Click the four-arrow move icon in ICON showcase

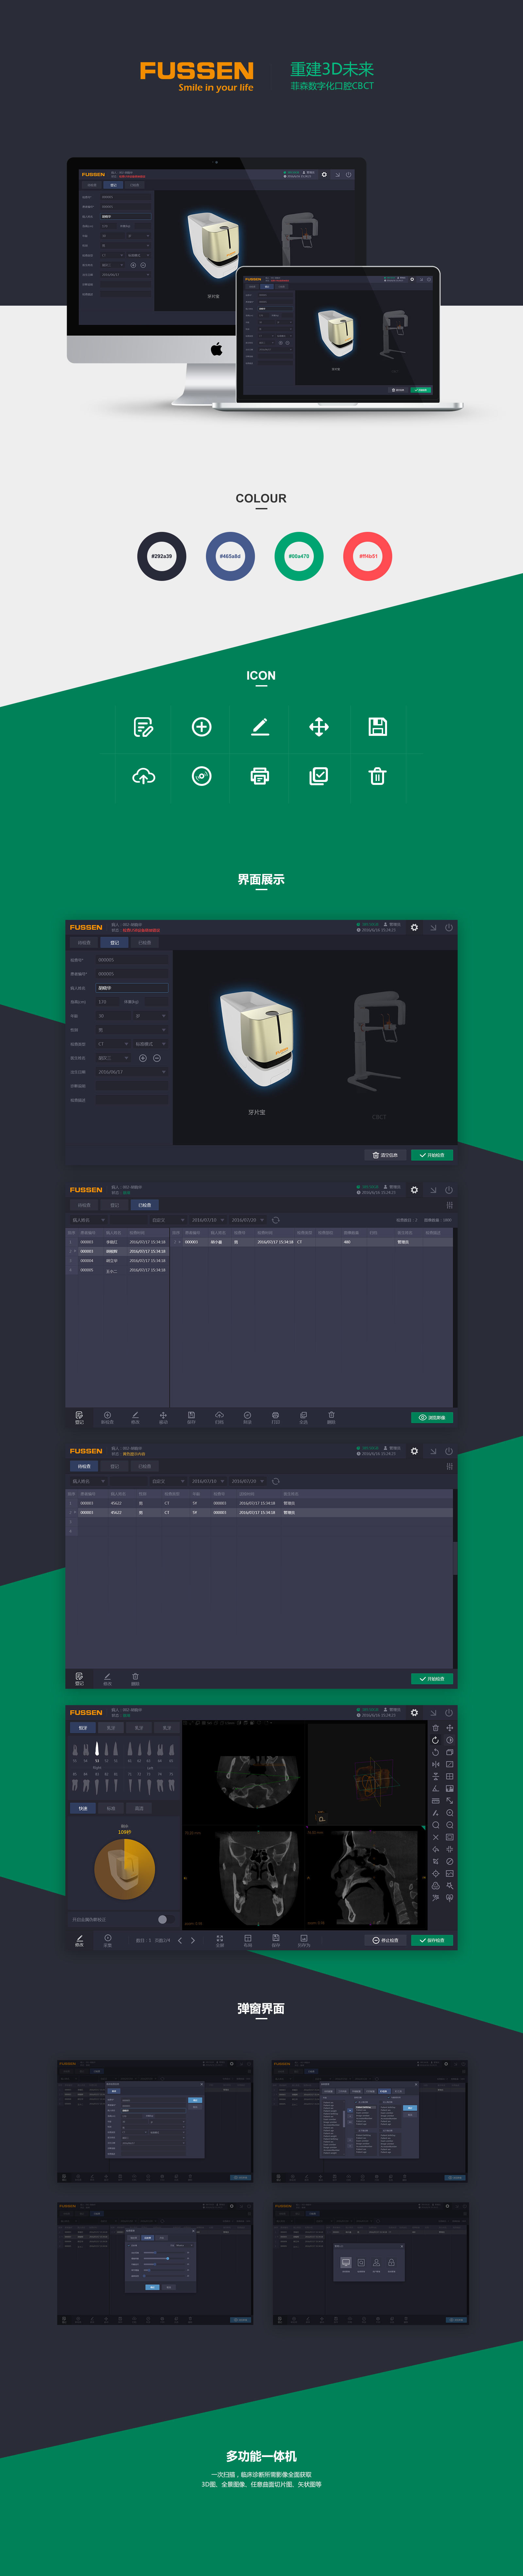click(319, 727)
